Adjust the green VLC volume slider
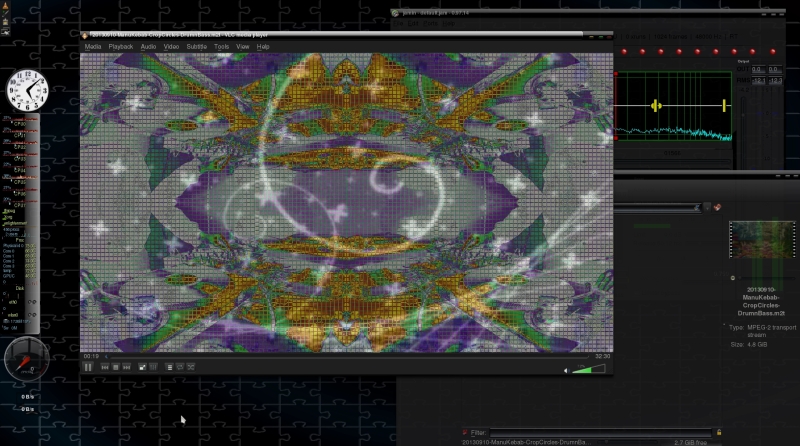The height and width of the screenshot is (446, 800). click(x=588, y=369)
